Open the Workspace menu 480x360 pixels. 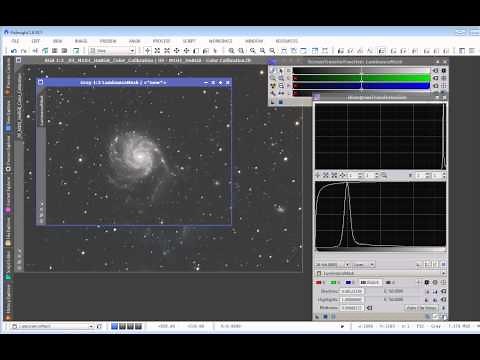(220, 41)
